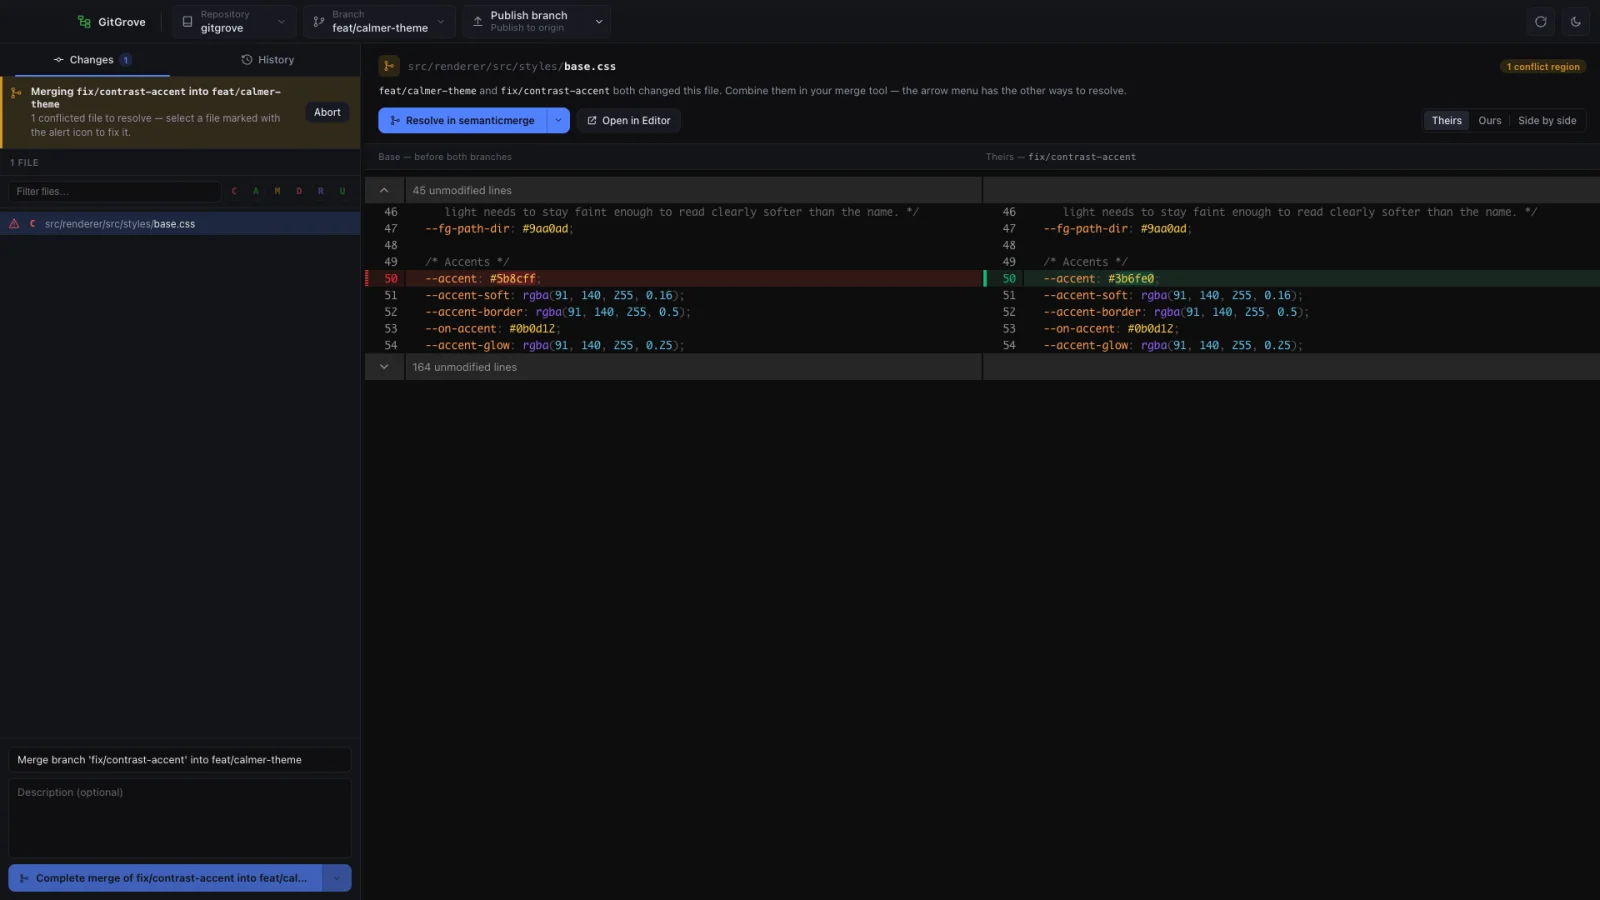The image size is (1600, 900).
Task: Click the 1 conflict region badge
Action: pyautogui.click(x=1543, y=67)
